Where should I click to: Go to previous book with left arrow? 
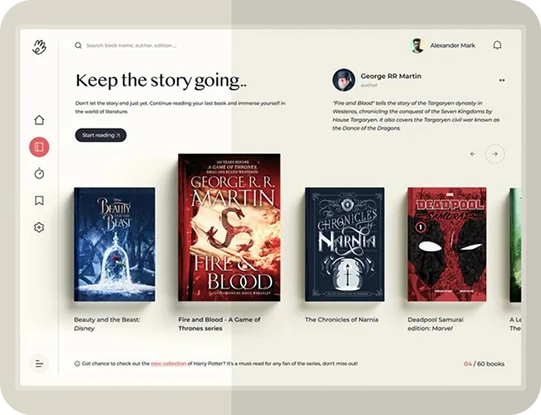473,154
